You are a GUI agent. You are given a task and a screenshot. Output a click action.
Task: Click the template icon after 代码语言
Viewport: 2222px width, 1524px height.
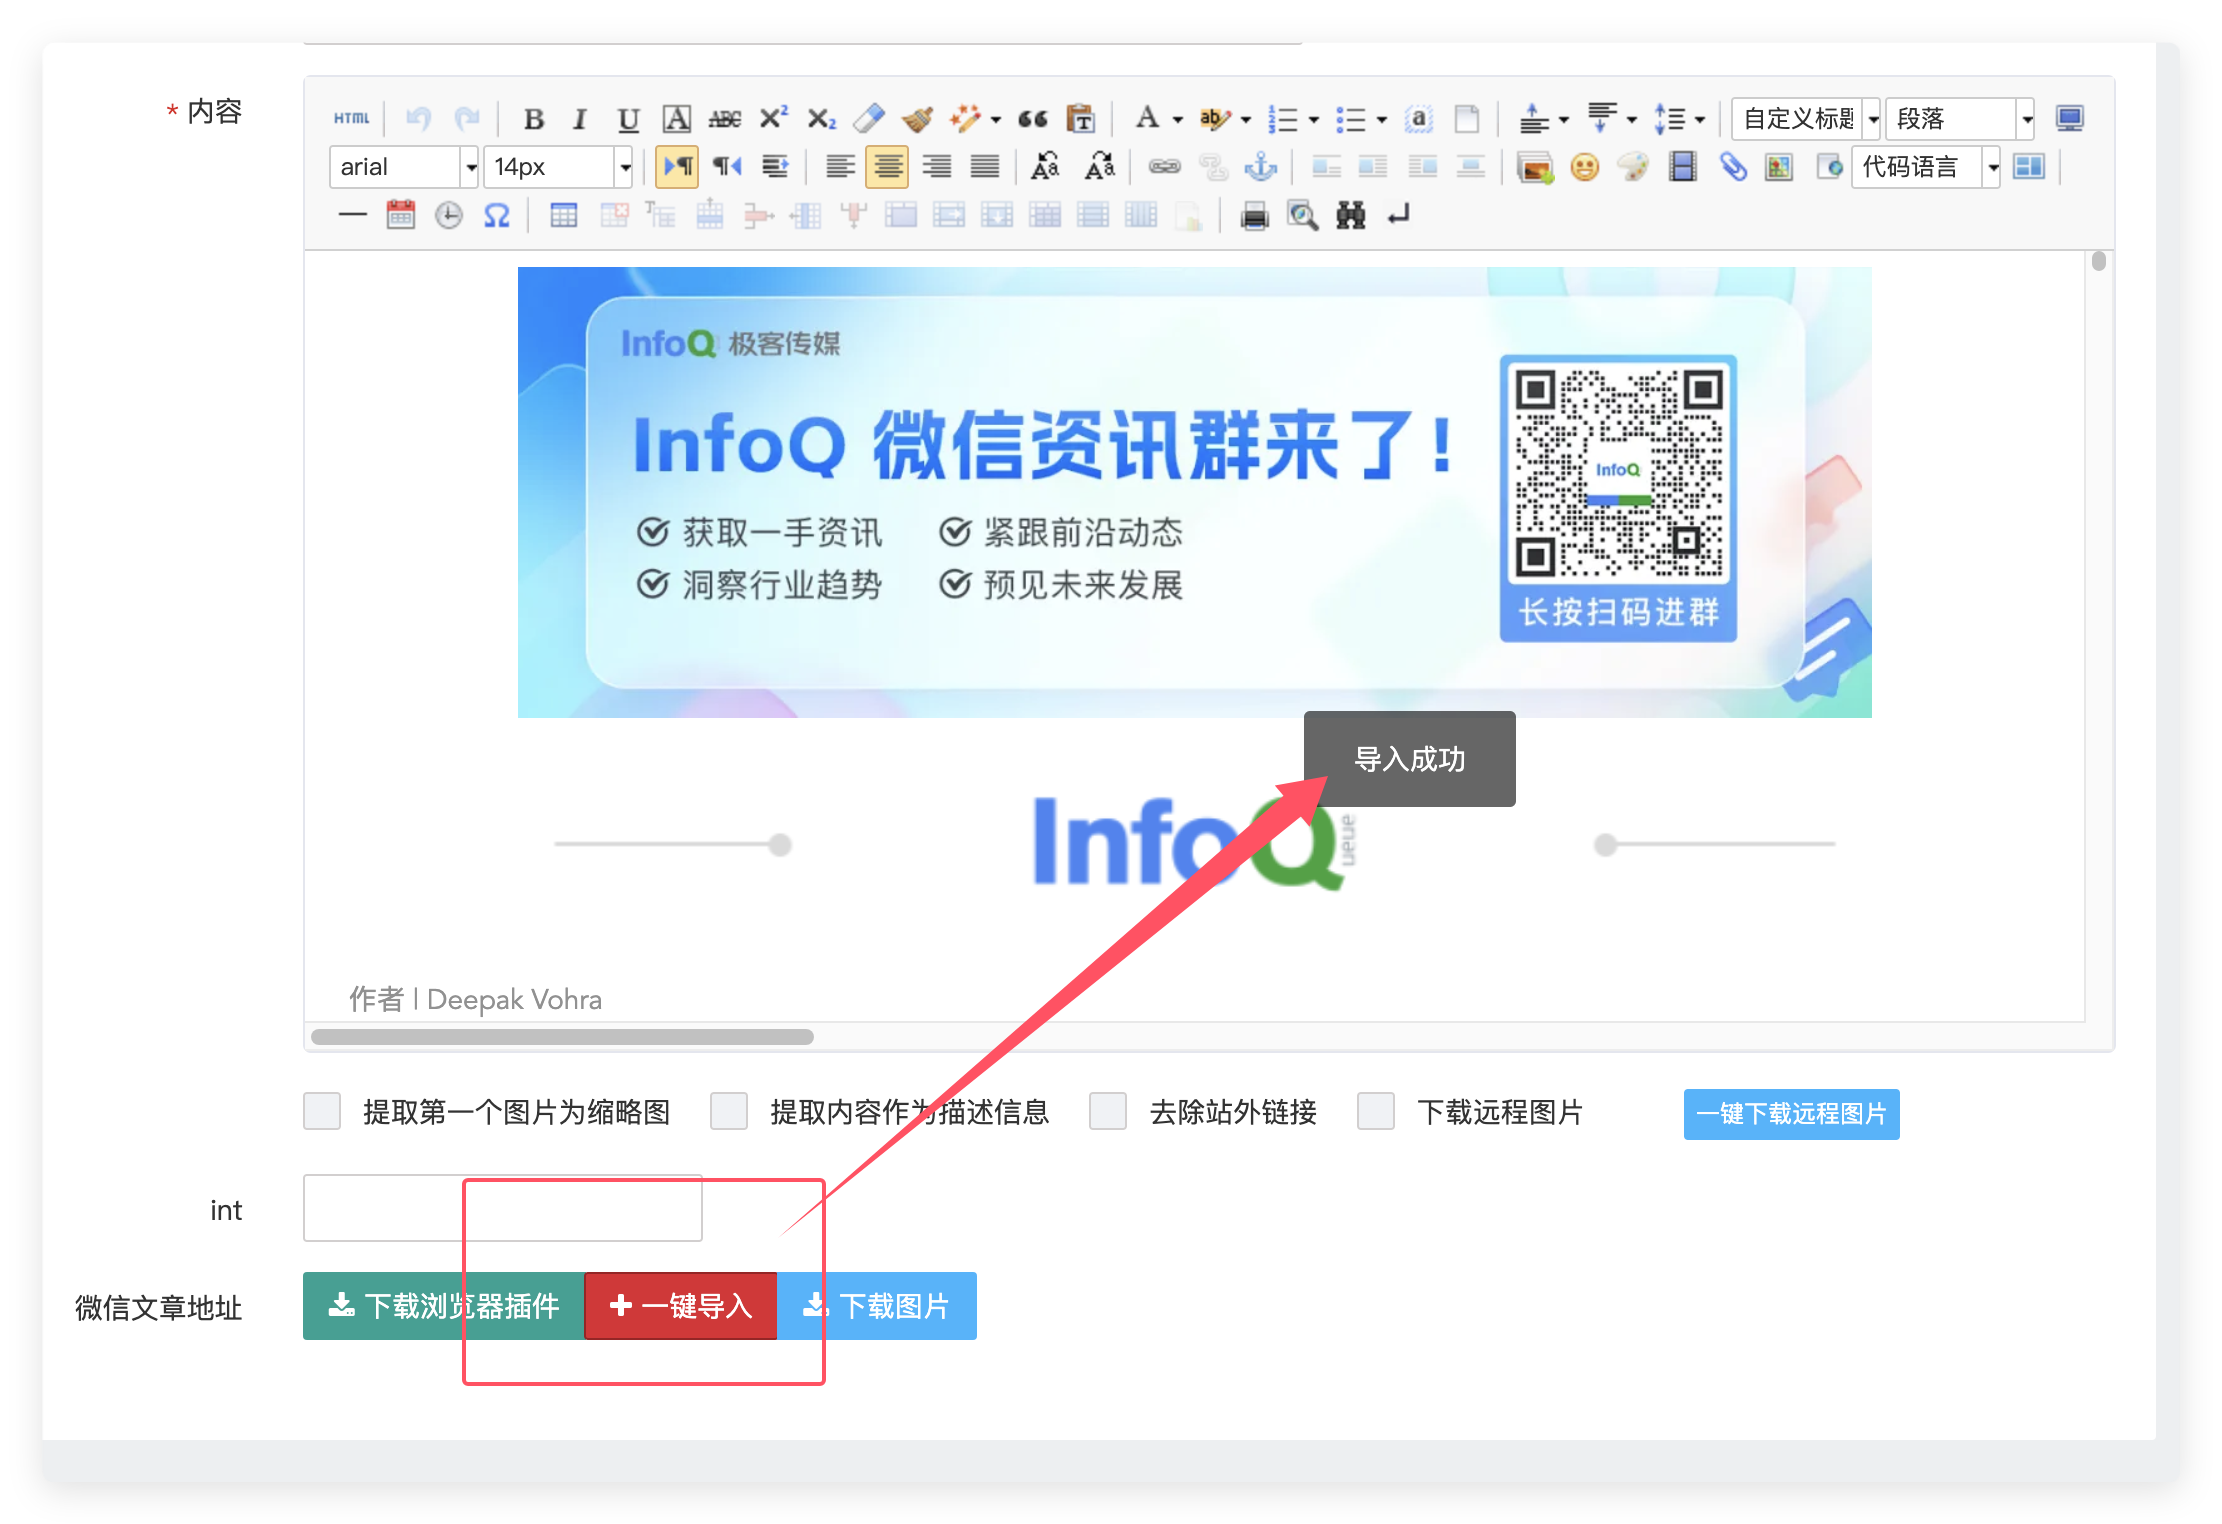[x=2029, y=167]
